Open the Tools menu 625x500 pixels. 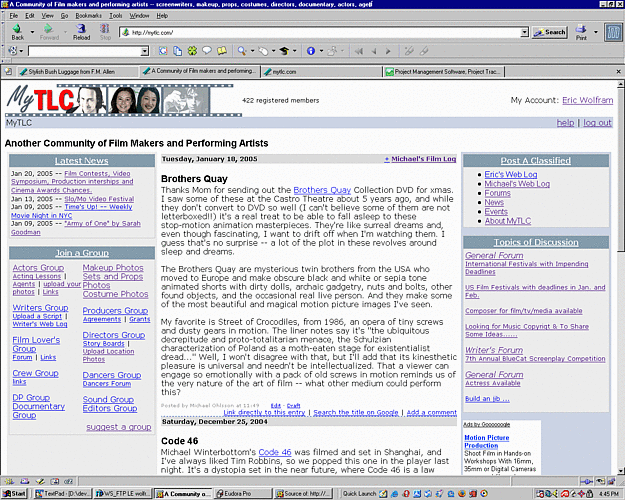[x=116, y=16]
